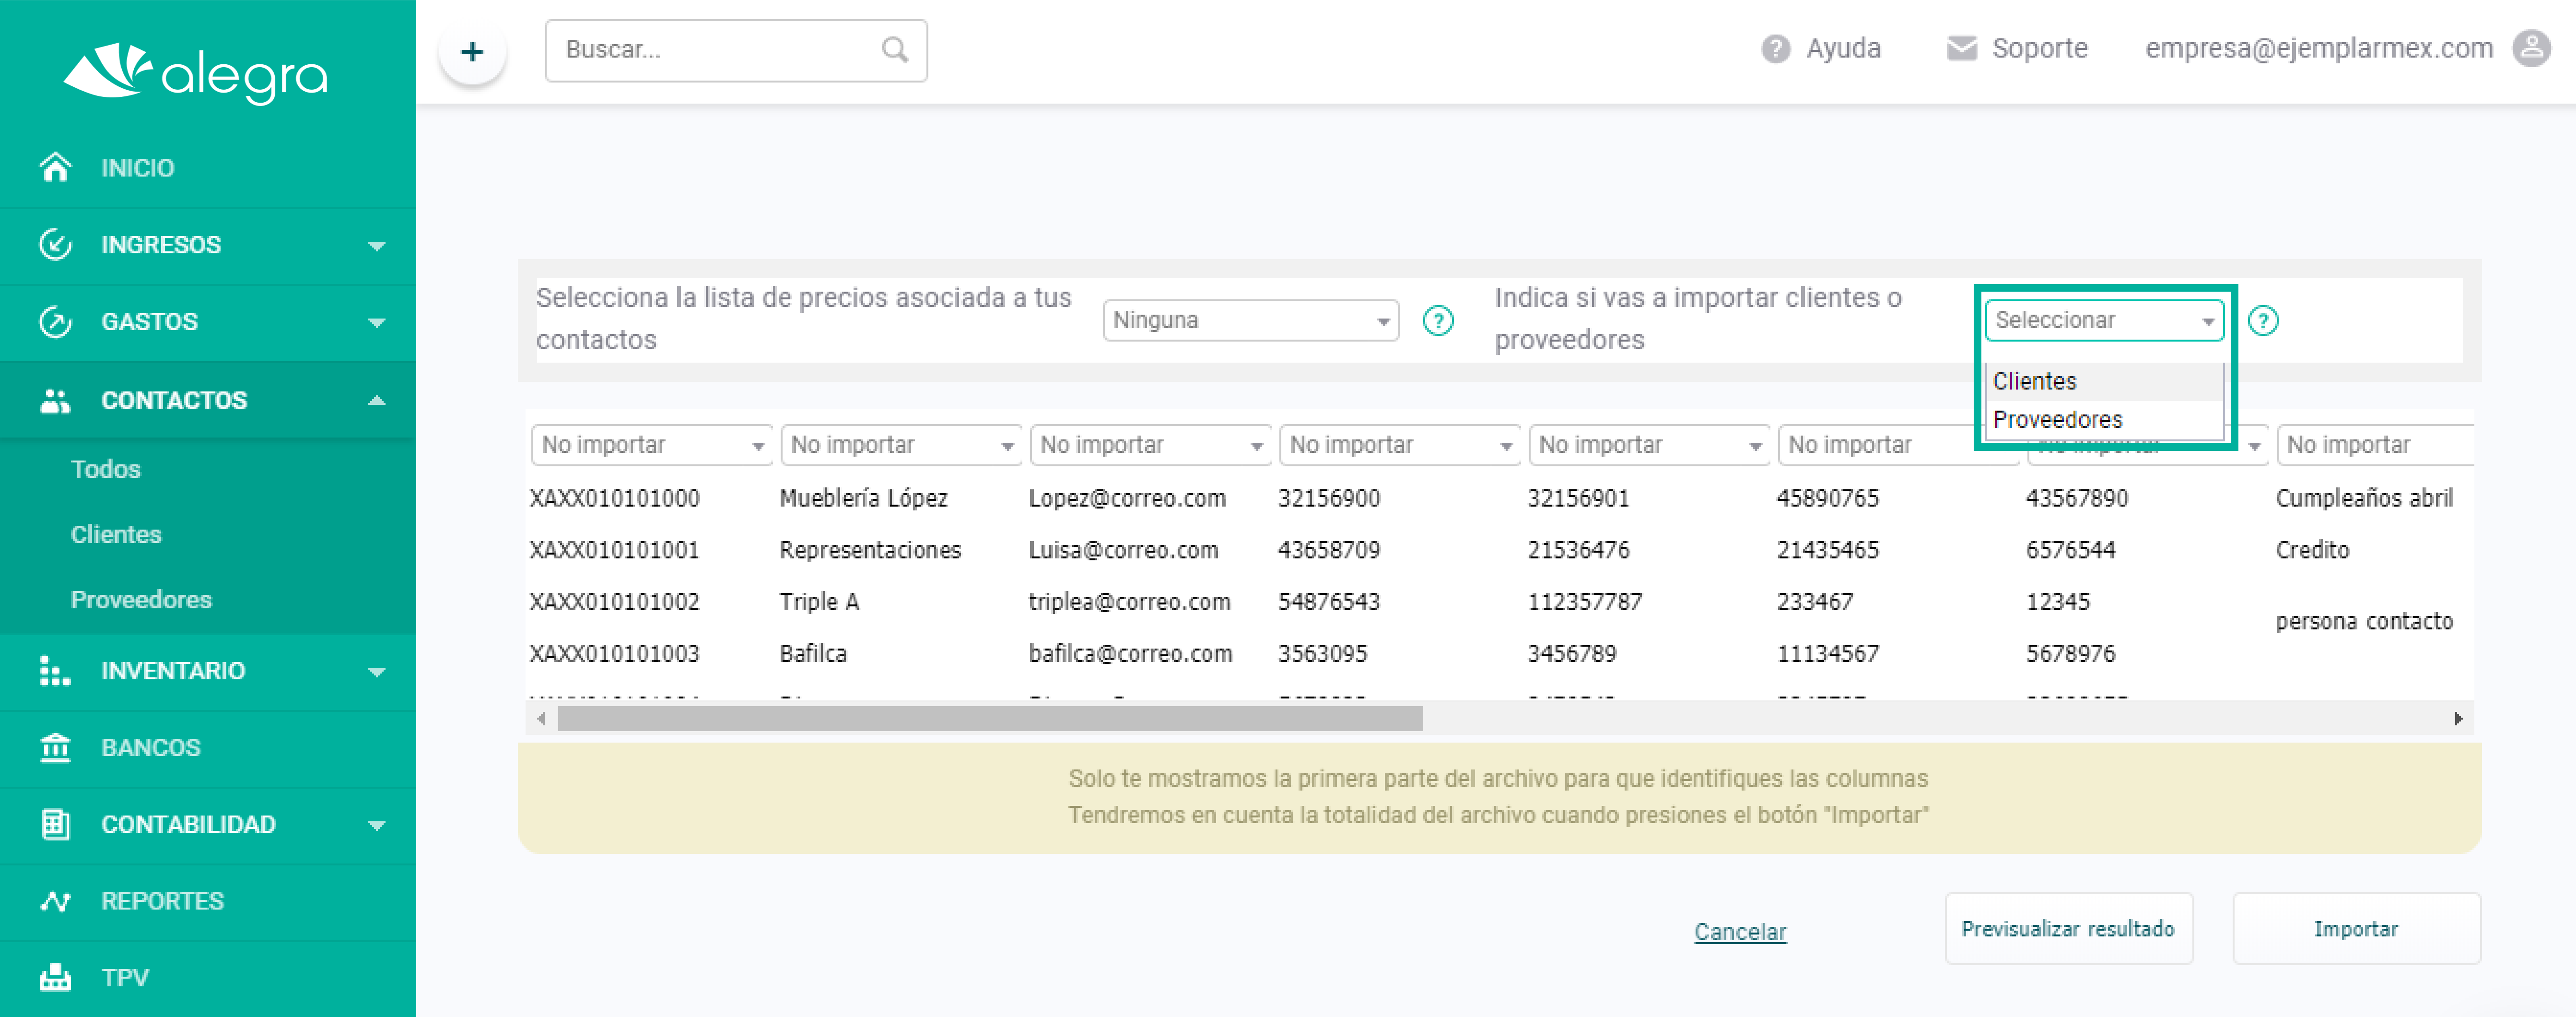Click right arrow of horizontal scrollbar
This screenshot has width=2576, height=1017.
point(2459,718)
